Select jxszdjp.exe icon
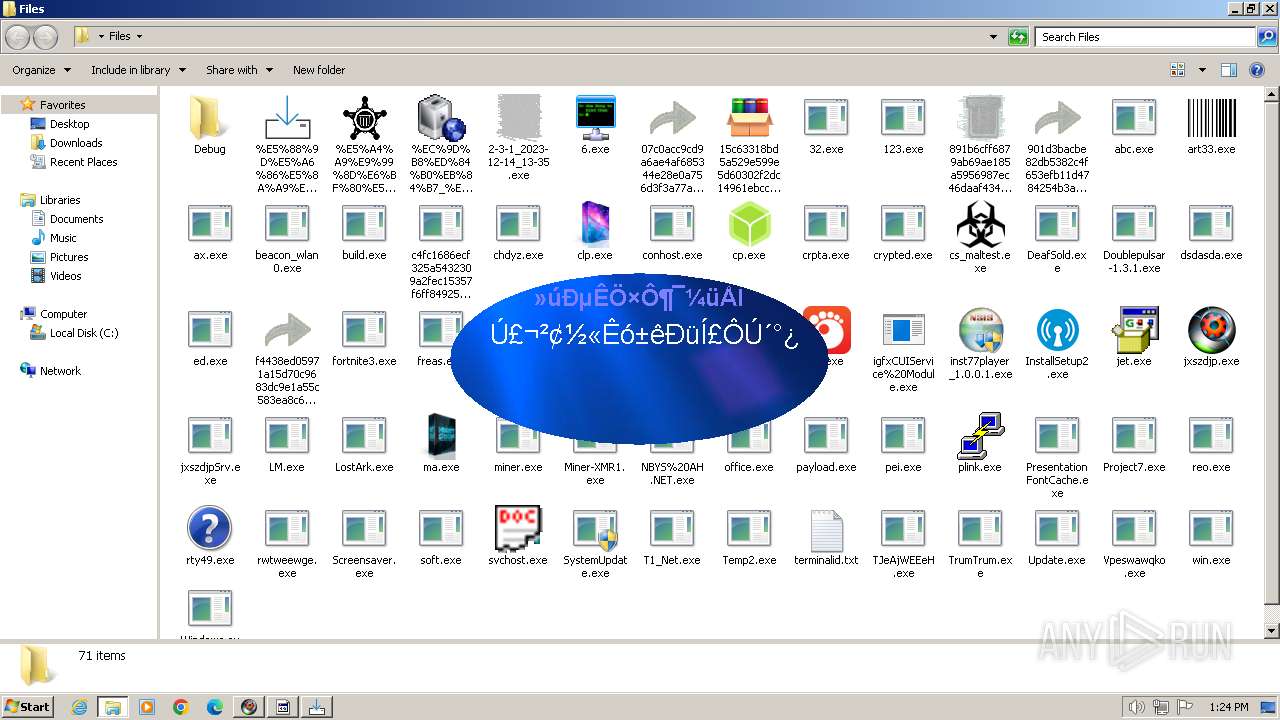 [x=1211, y=330]
